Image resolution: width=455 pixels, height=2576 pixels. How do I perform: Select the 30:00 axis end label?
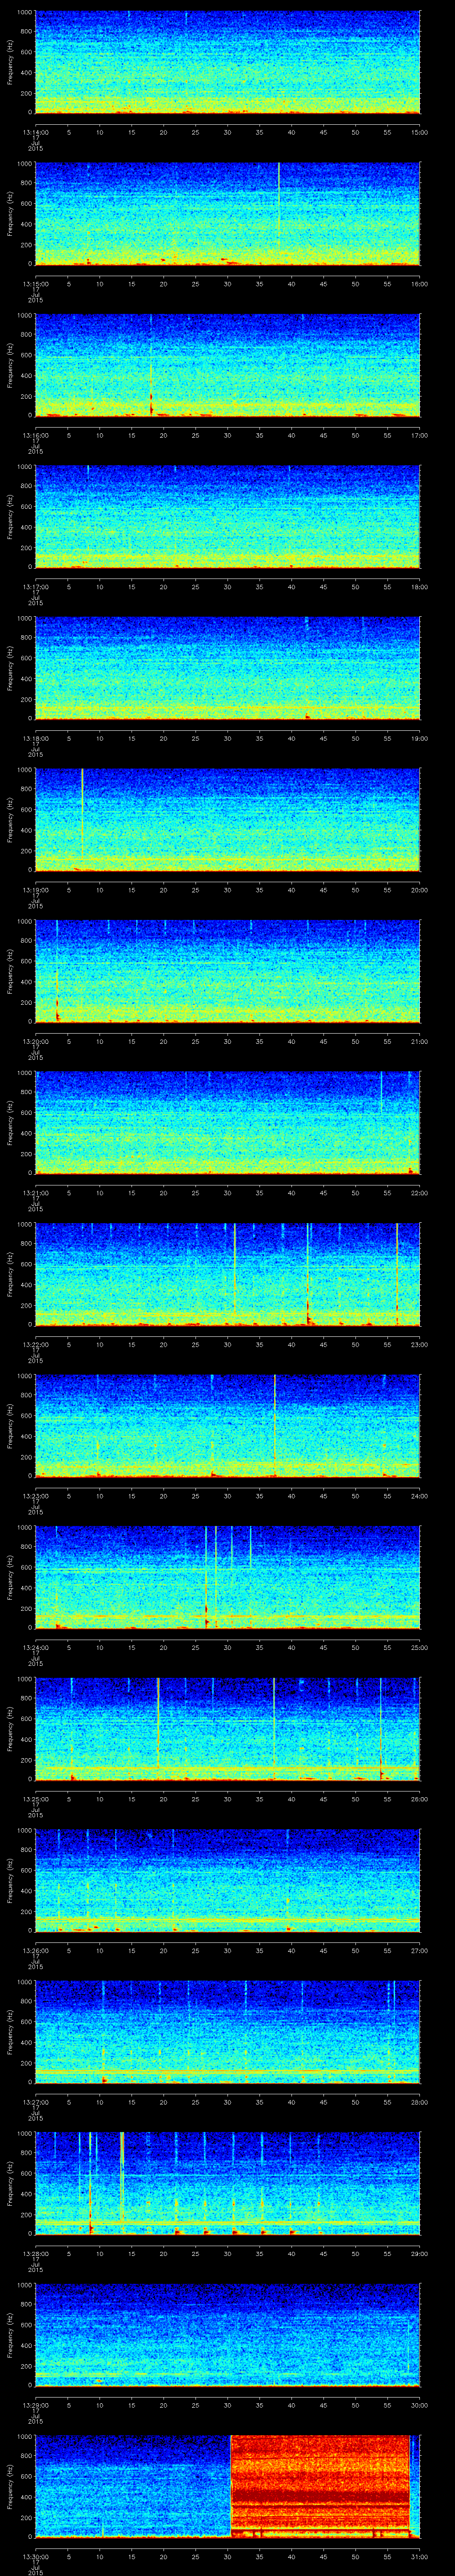point(419,2404)
